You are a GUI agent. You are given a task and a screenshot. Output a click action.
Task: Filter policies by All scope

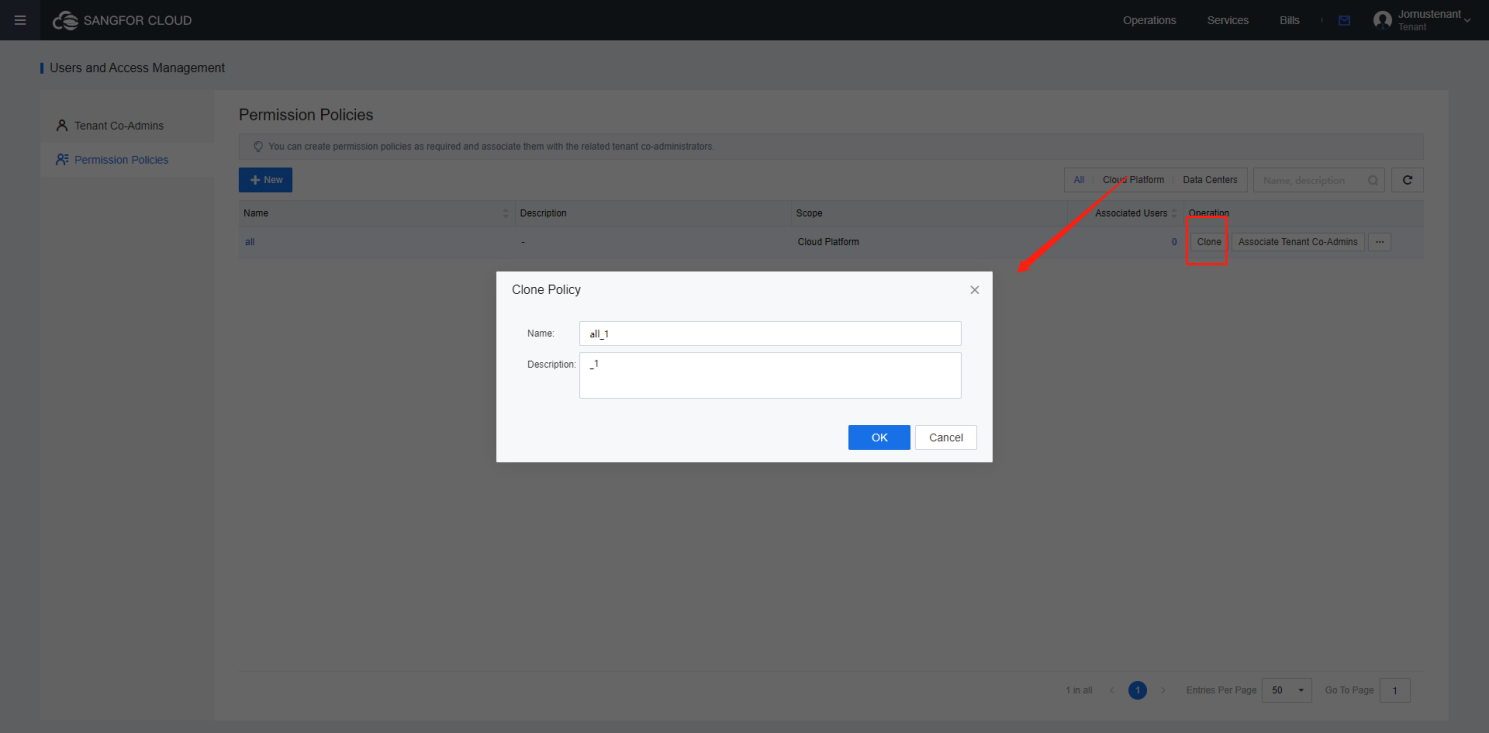coord(1079,180)
